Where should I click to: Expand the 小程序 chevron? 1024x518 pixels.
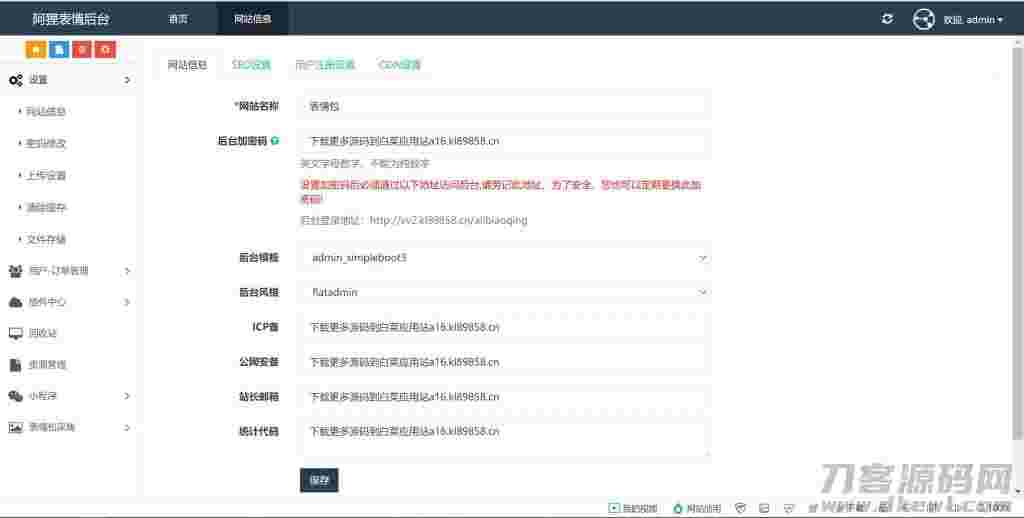coord(127,396)
